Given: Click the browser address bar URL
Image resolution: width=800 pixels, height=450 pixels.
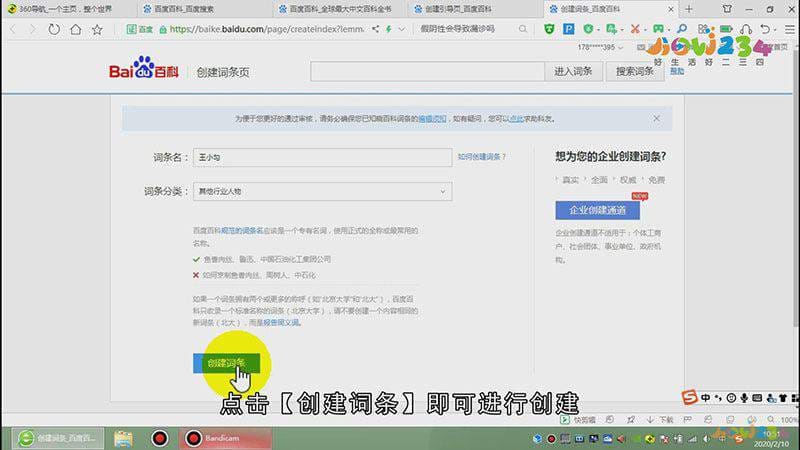Looking at the screenshot, I should [266, 29].
